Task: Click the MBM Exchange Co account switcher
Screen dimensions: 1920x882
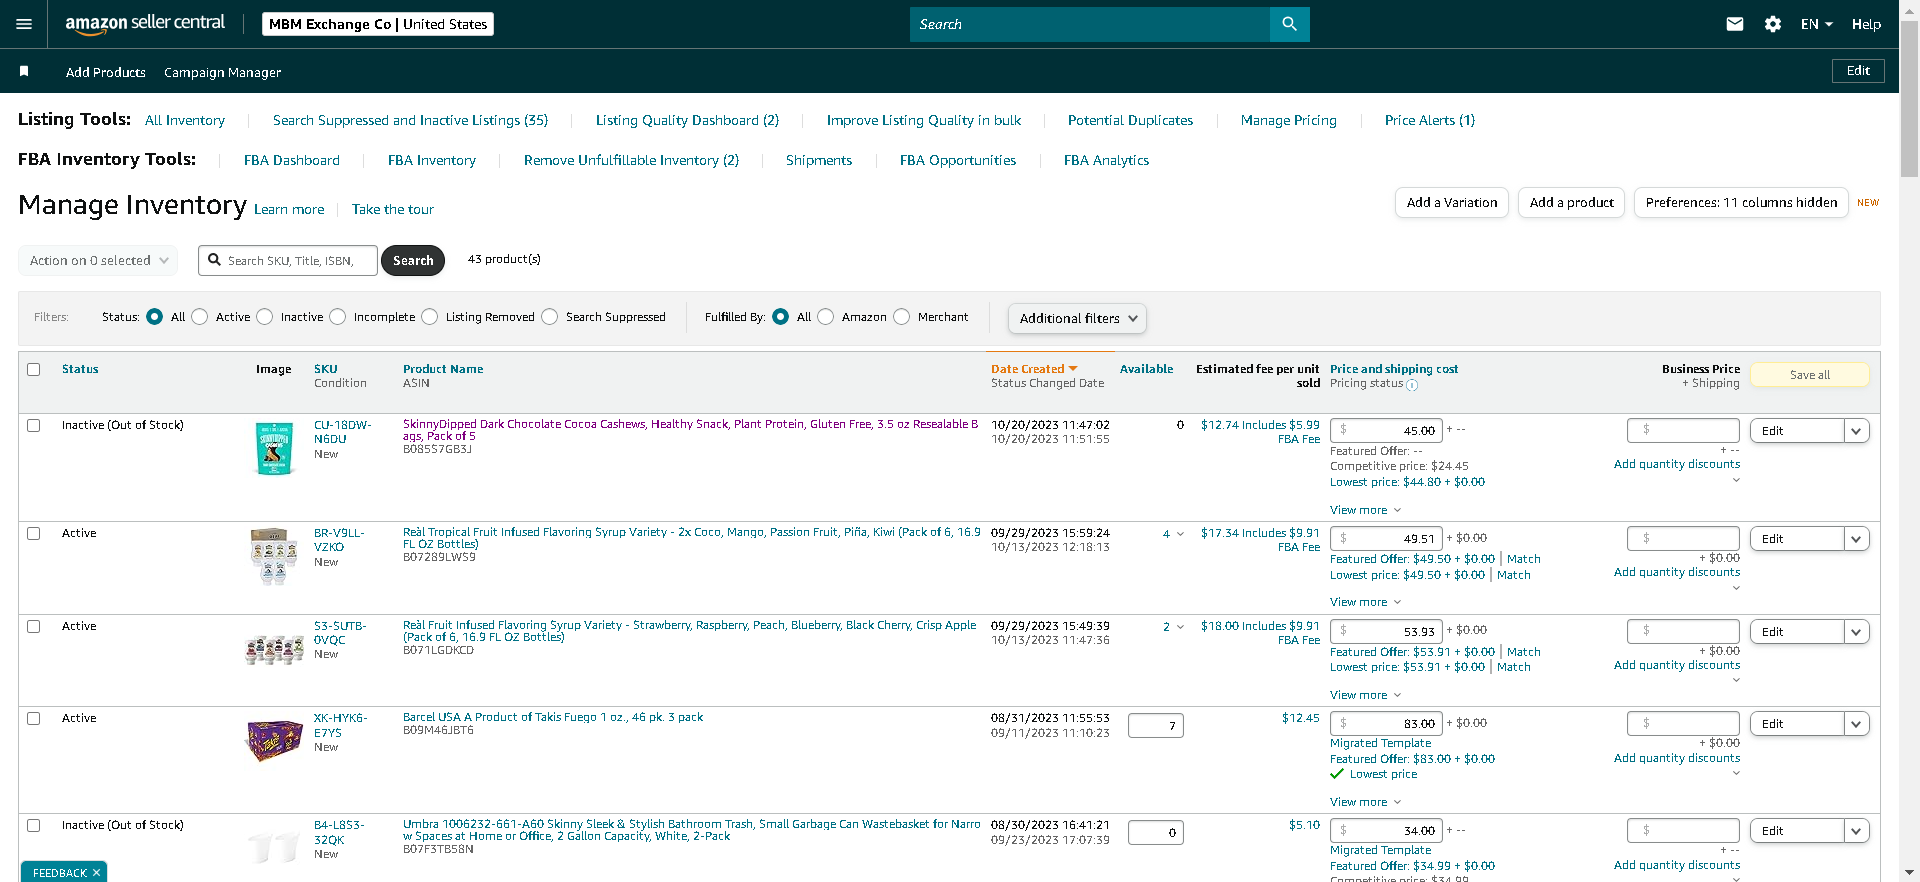Action: pyautogui.click(x=378, y=24)
